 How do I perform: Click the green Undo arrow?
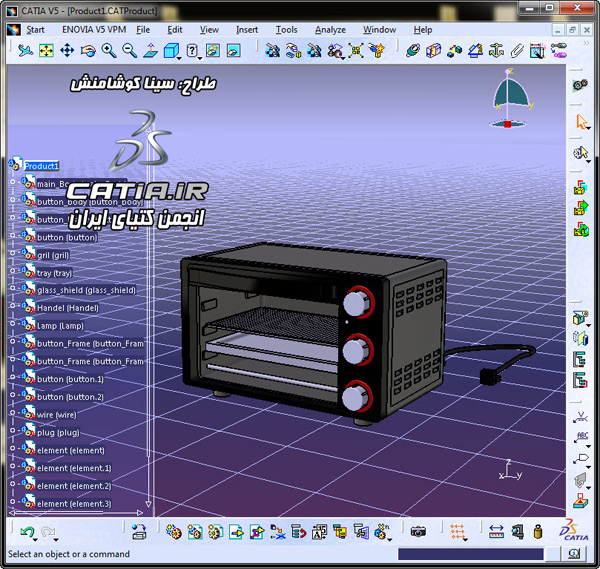click(27, 532)
